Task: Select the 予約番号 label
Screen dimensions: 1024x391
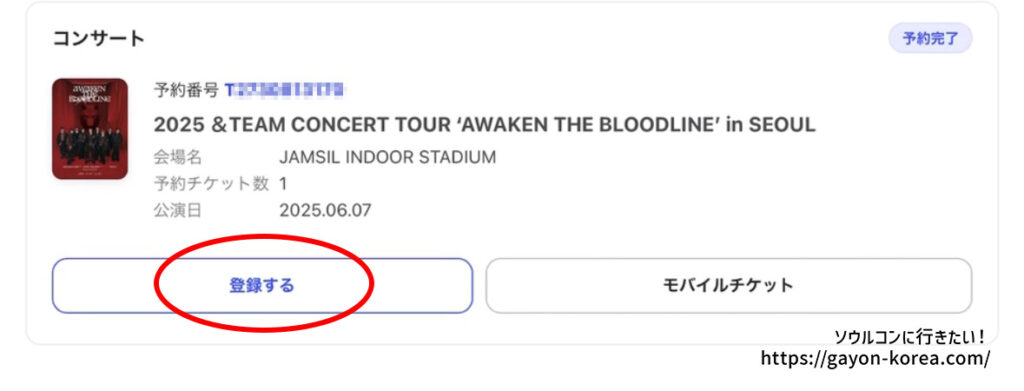Action: [x=186, y=89]
